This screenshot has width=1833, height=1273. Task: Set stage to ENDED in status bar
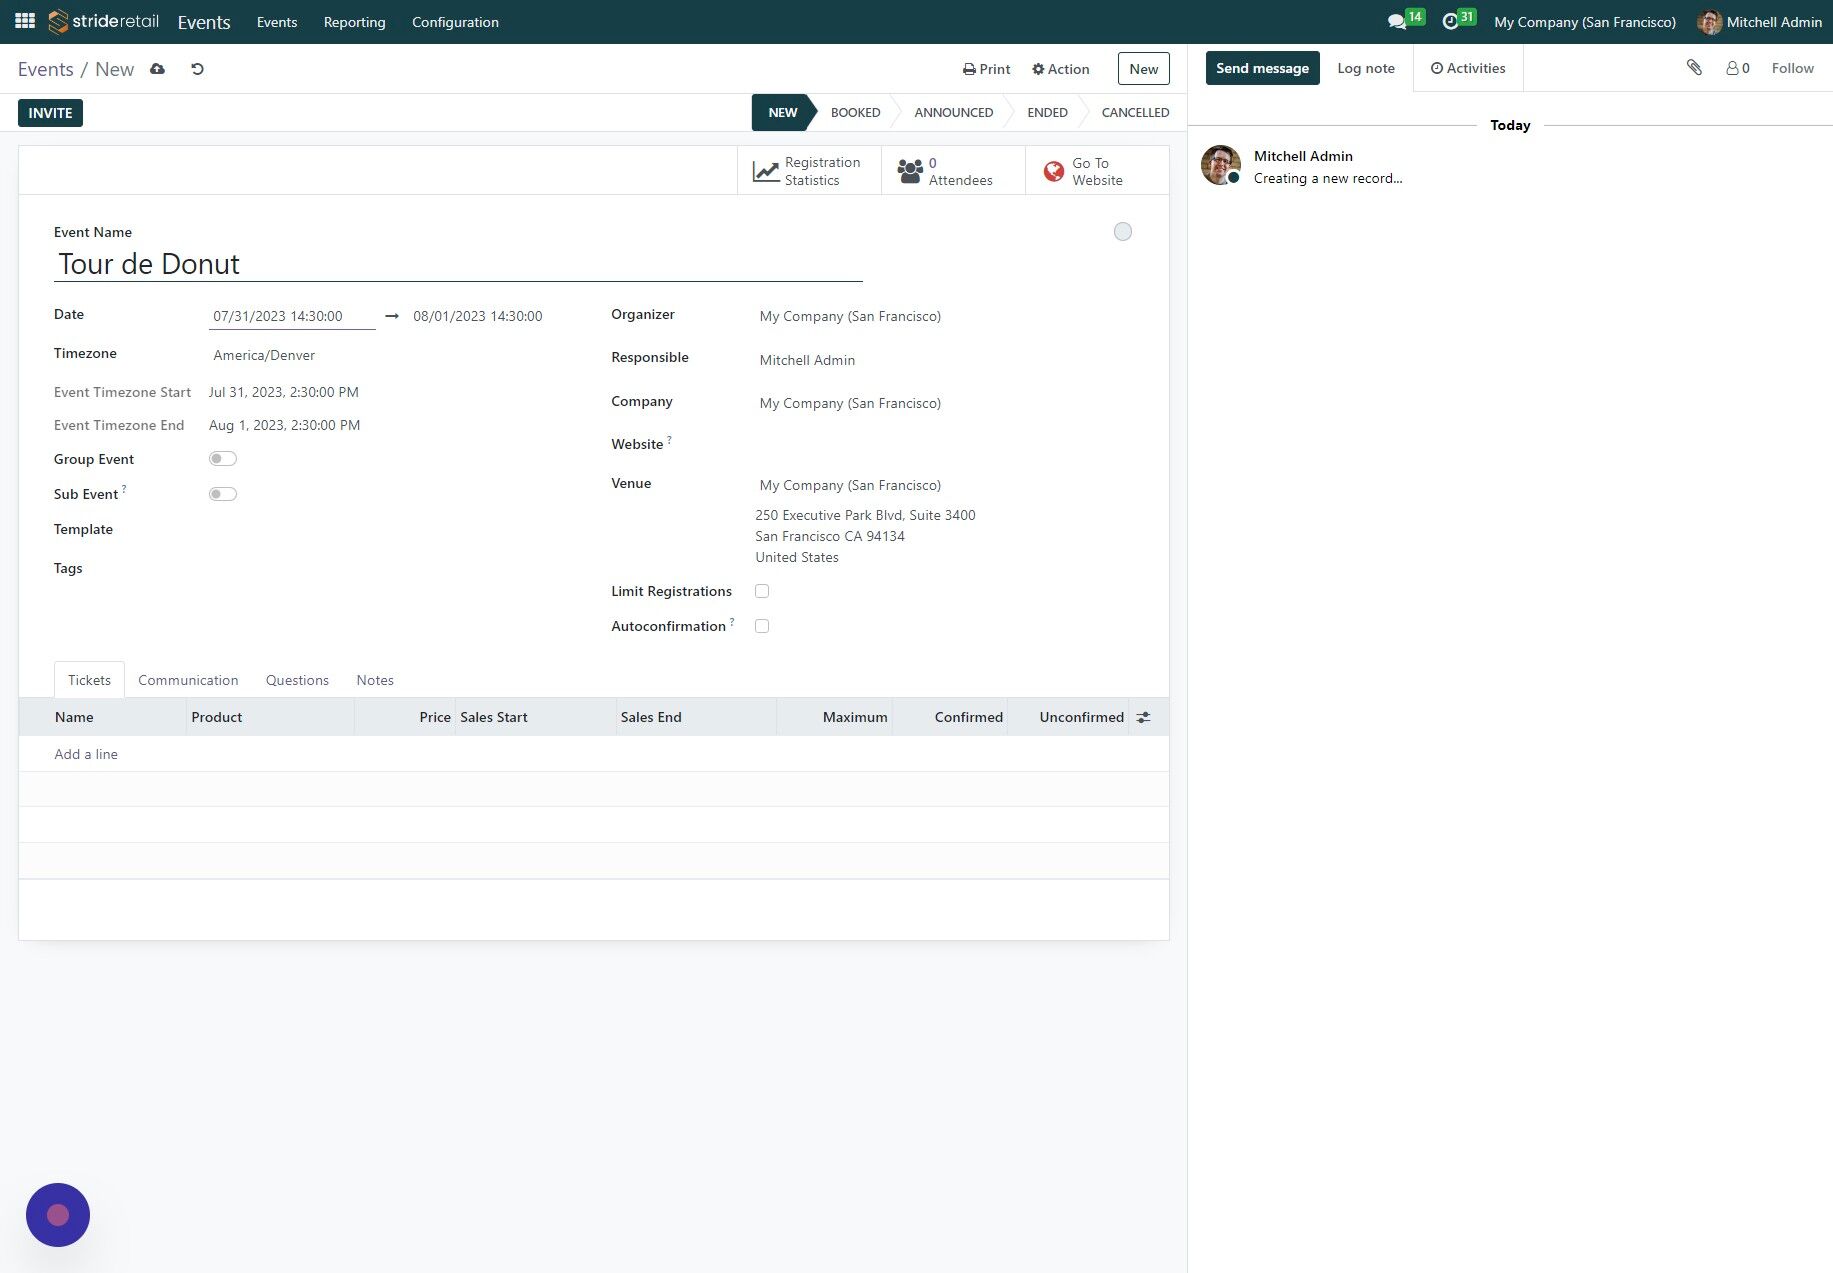[1047, 113]
